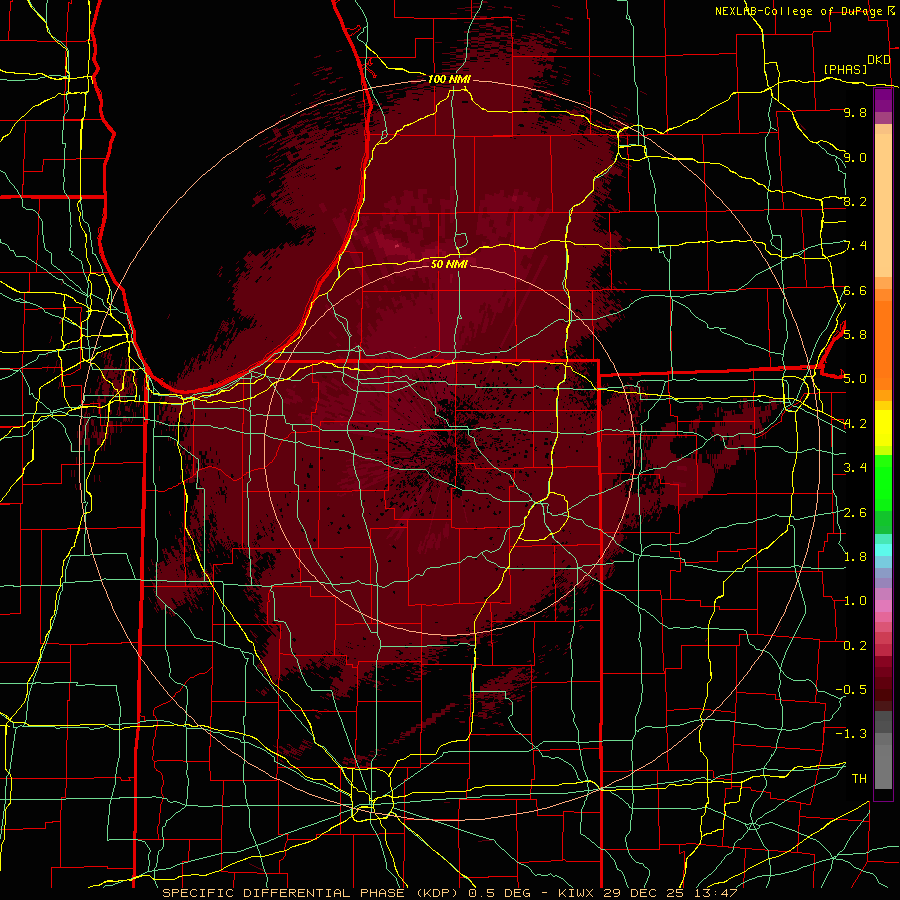Click the 5.0 value on the color scale
The width and height of the screenshot is (900, 900).
[855, 379]
